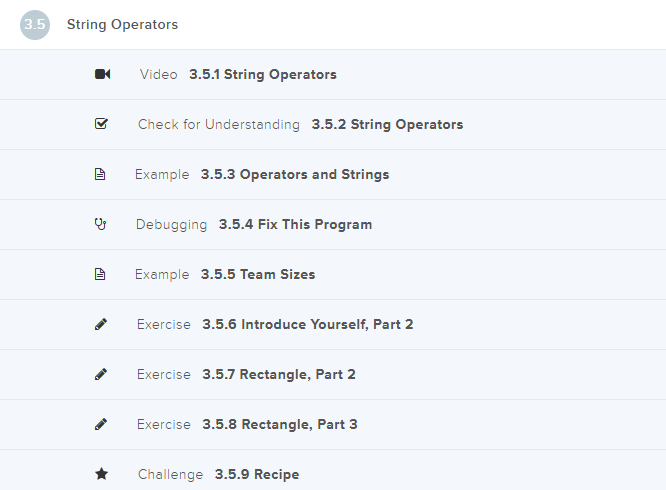This screenshot has width=666, height=490.
Task: Click the document icon for Operators and Strings
Action: point(100,175)
